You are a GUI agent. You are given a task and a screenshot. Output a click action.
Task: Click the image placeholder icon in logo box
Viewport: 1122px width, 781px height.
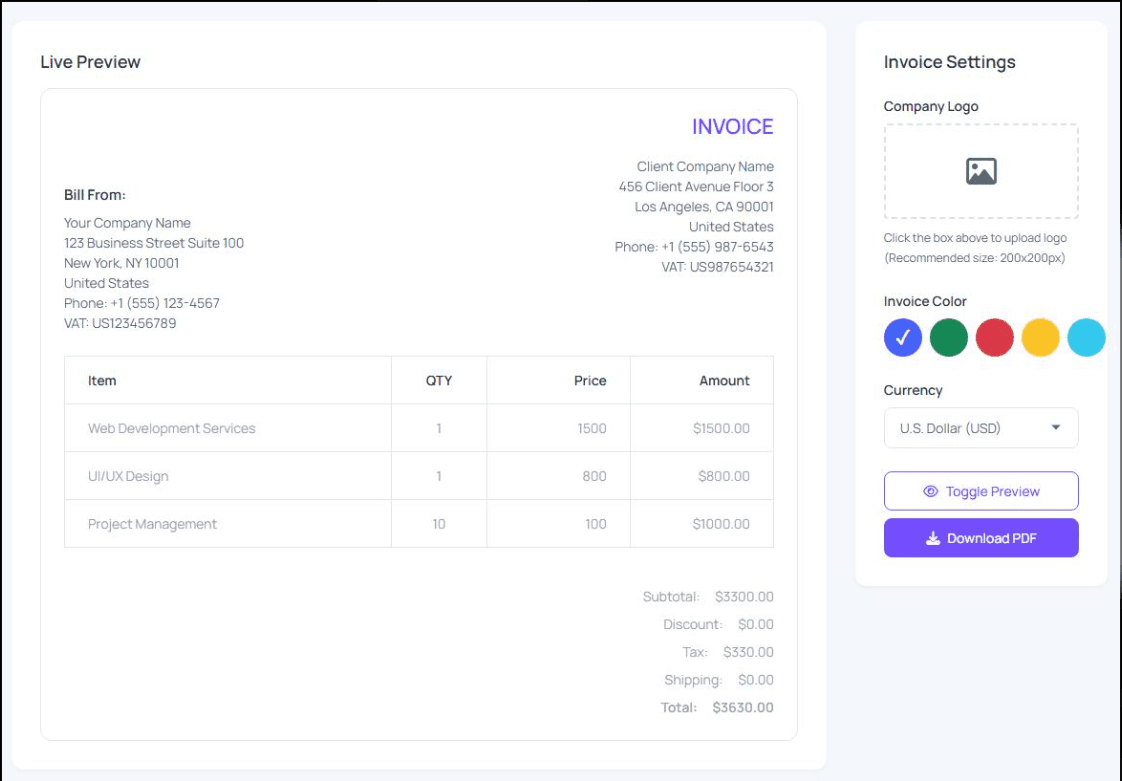click(x=981, y=171)
